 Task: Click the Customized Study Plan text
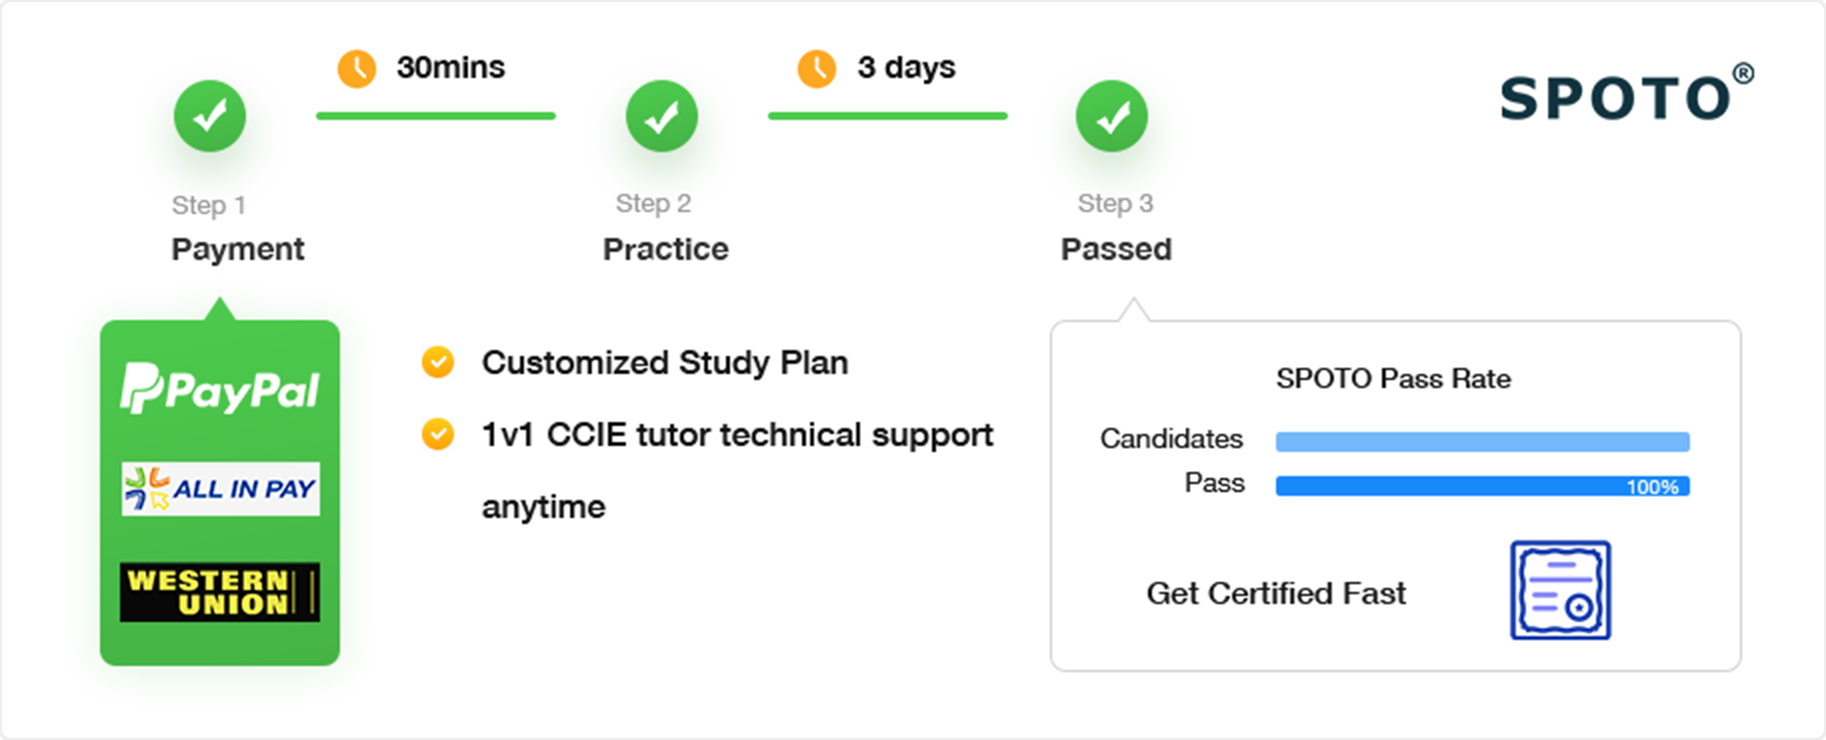665,362
